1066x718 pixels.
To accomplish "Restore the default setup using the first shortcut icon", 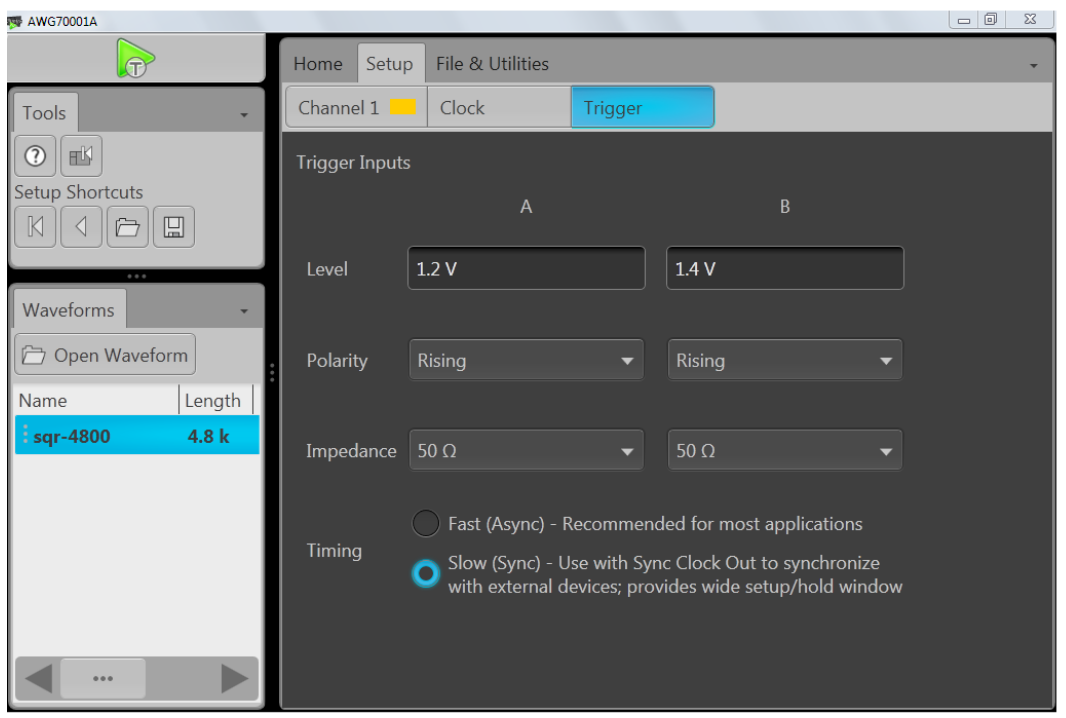I will click(34, 226).
